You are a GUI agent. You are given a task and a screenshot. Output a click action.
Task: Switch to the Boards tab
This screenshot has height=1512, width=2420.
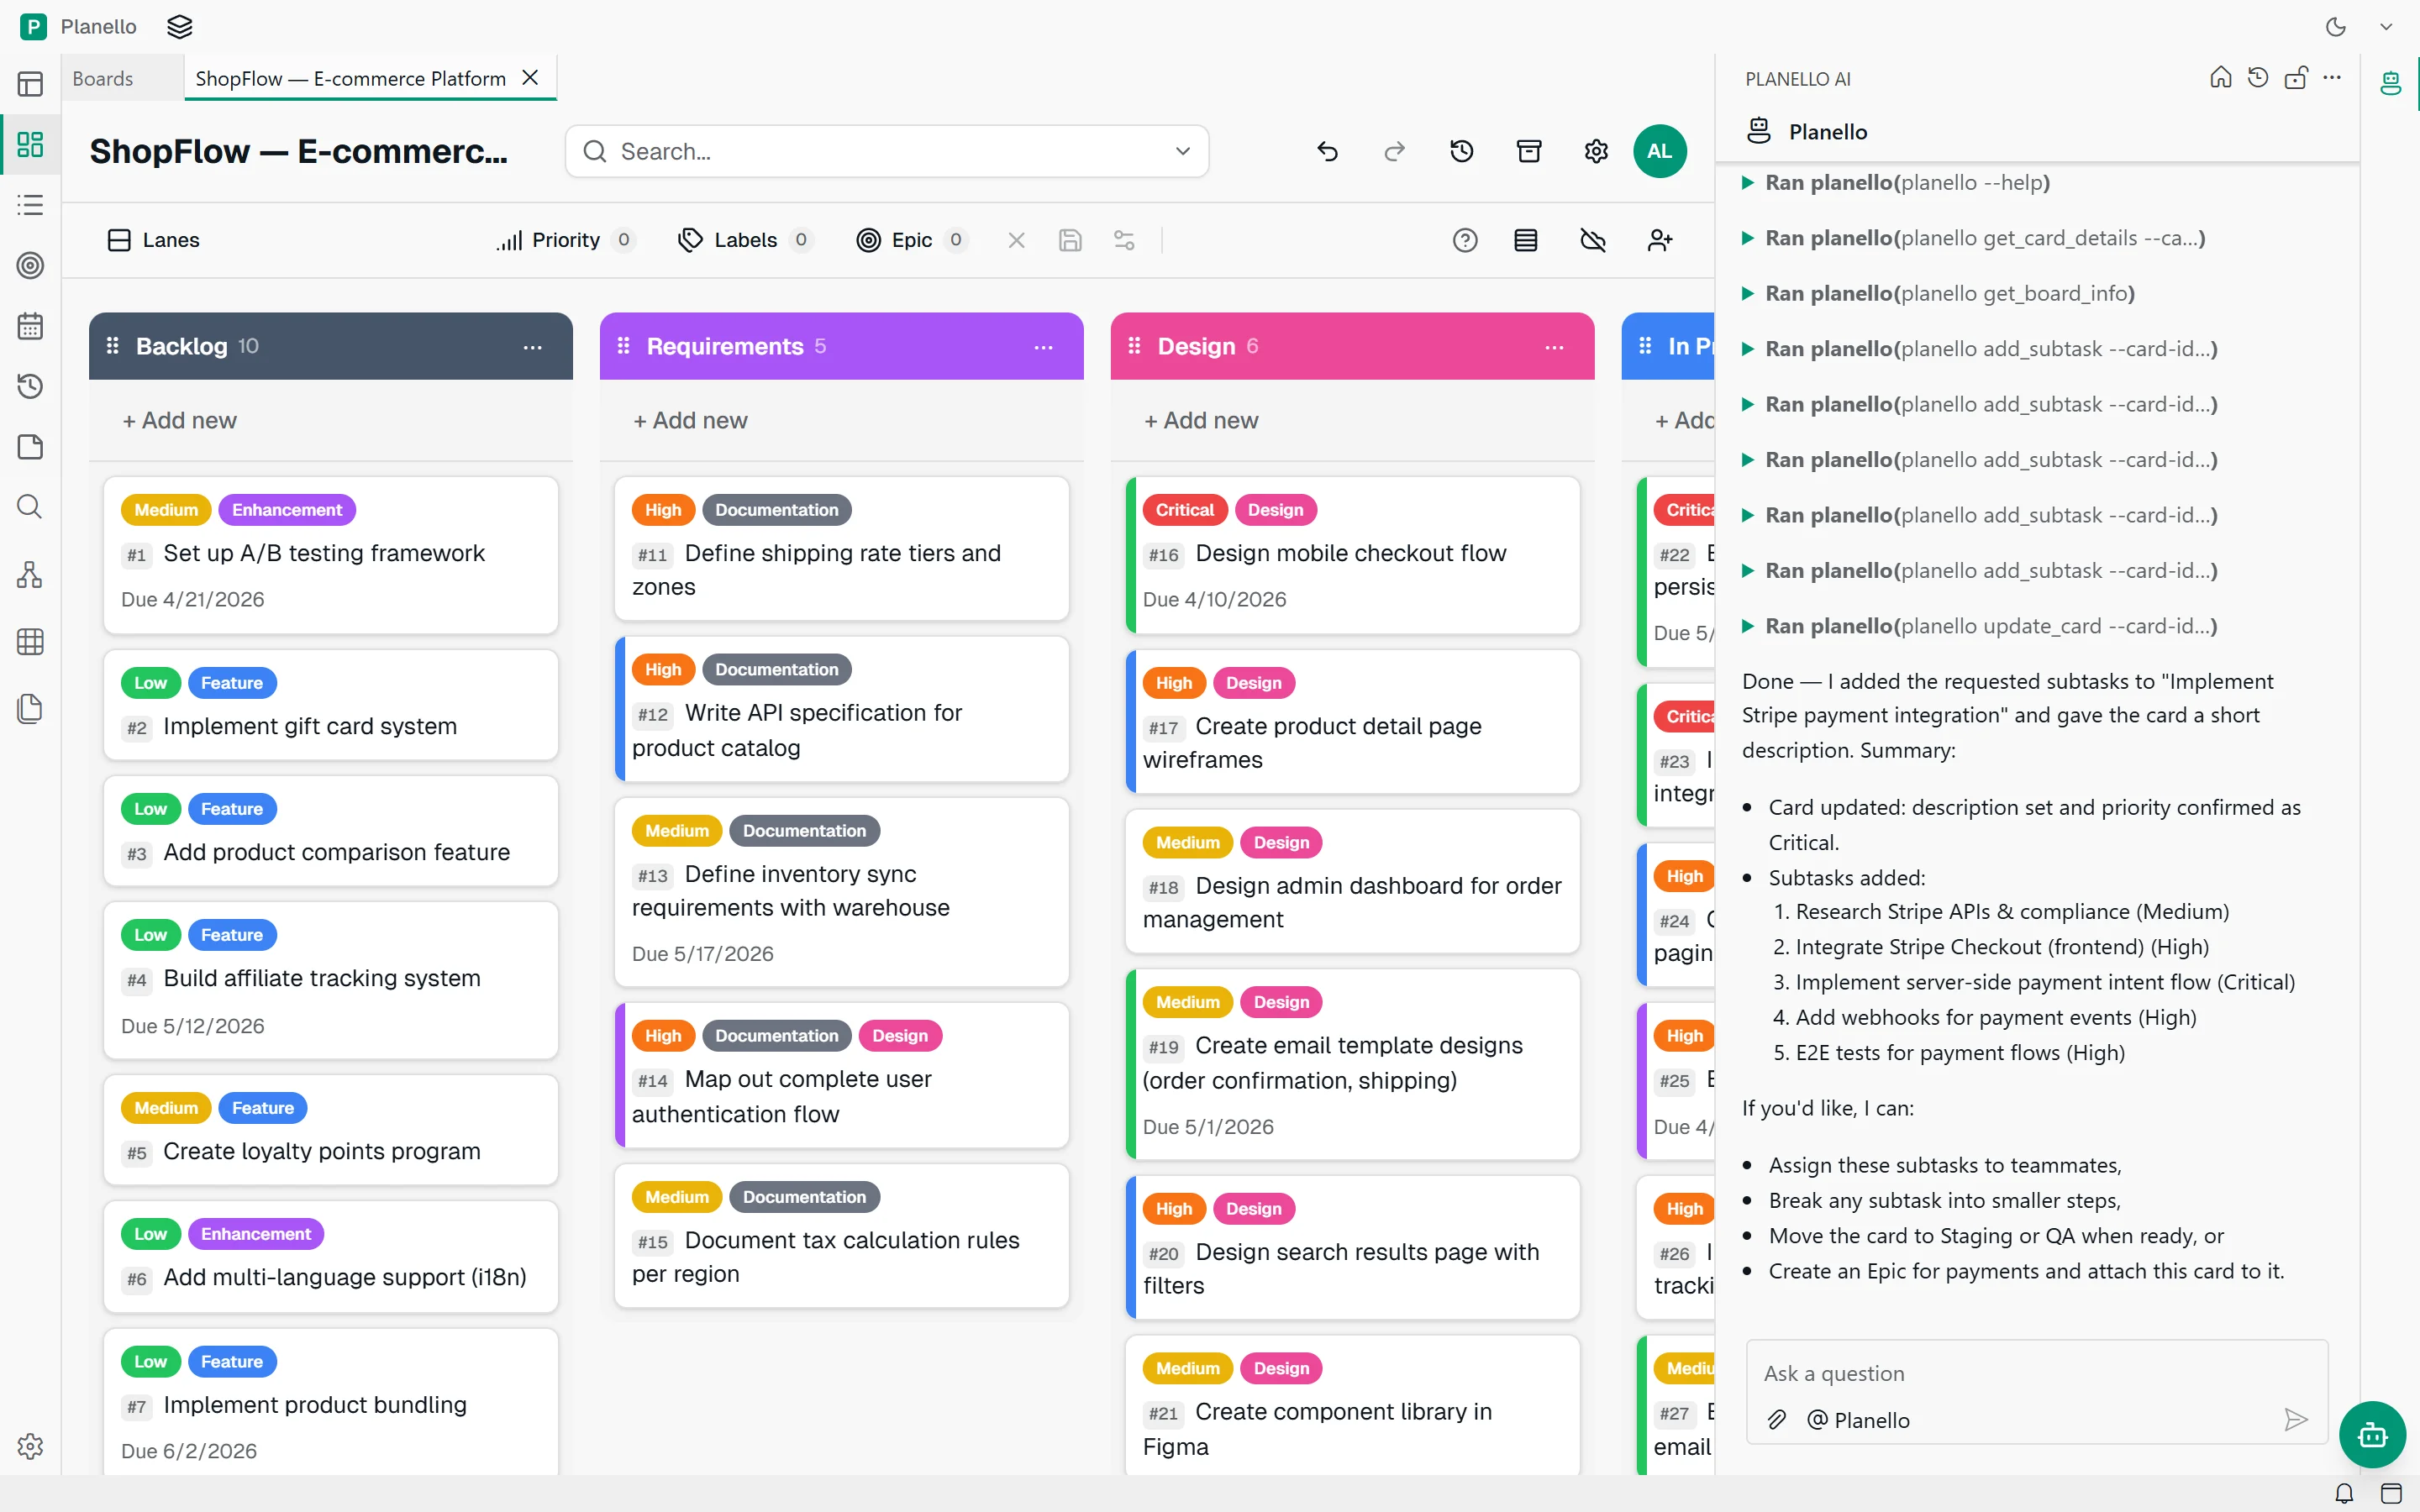pos(103,78)
